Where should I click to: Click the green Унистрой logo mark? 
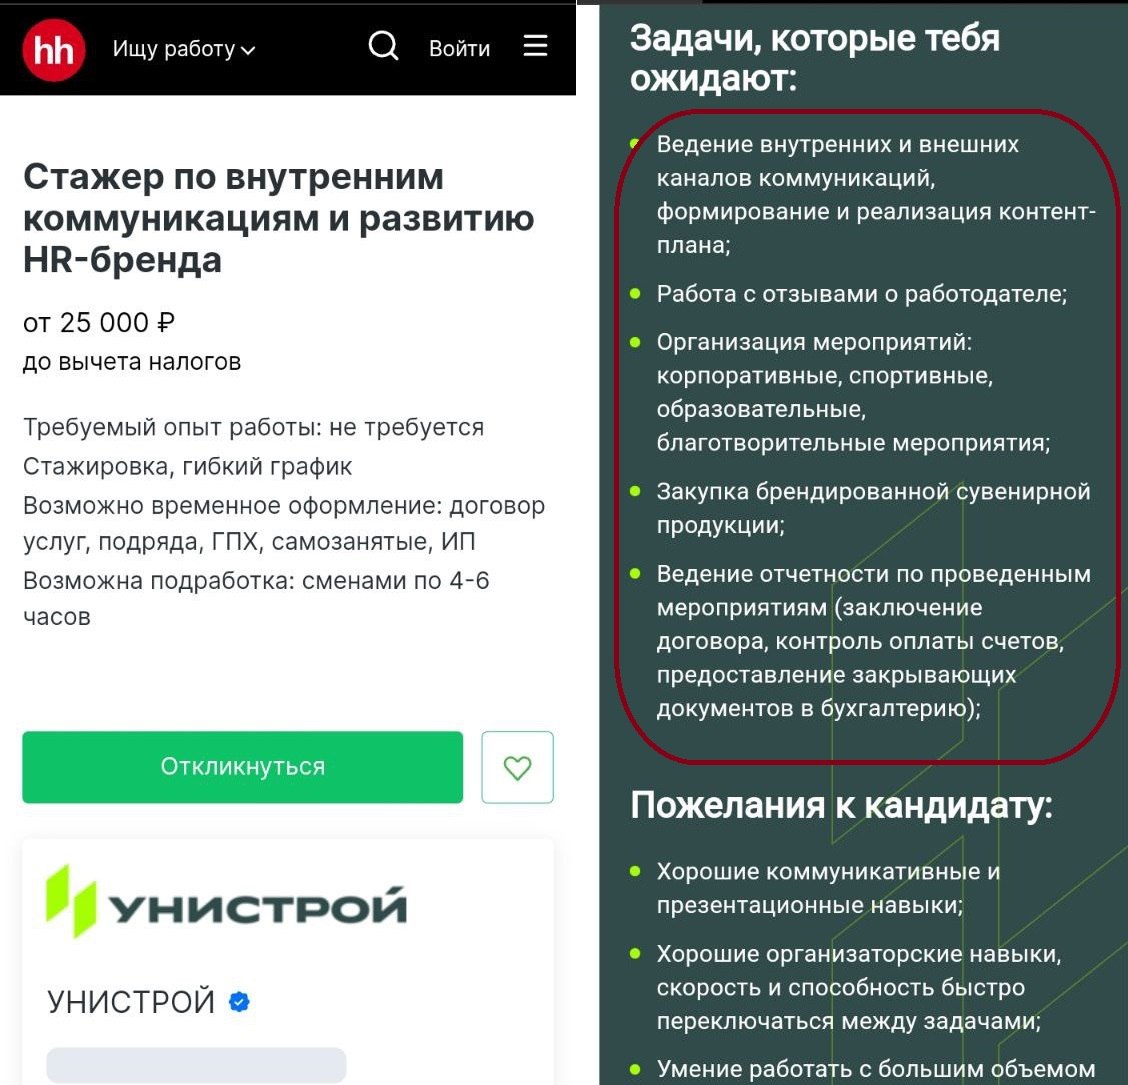coord(70,901)
